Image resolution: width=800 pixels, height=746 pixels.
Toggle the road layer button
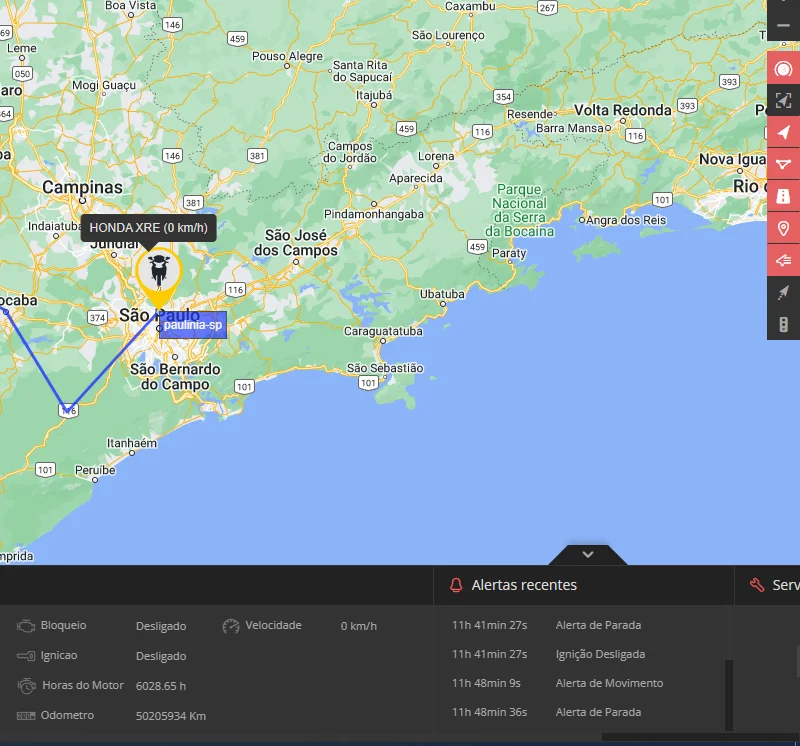783,196
